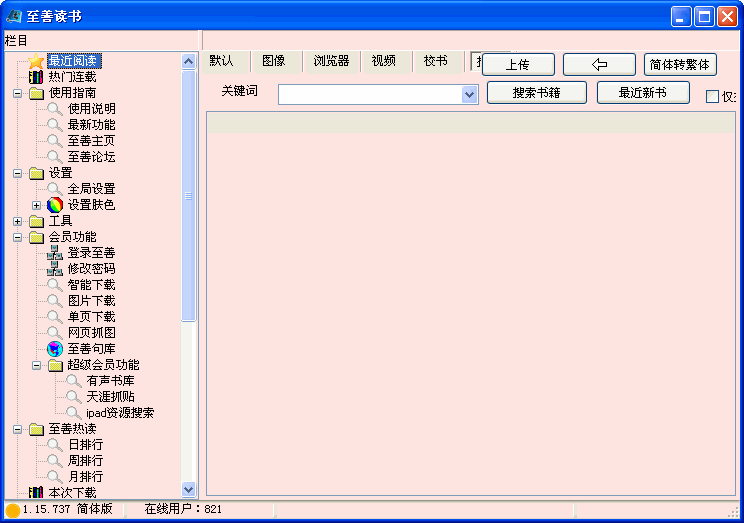
Task: Click the network icon beside 修改密码
Action: pos(55,269)
